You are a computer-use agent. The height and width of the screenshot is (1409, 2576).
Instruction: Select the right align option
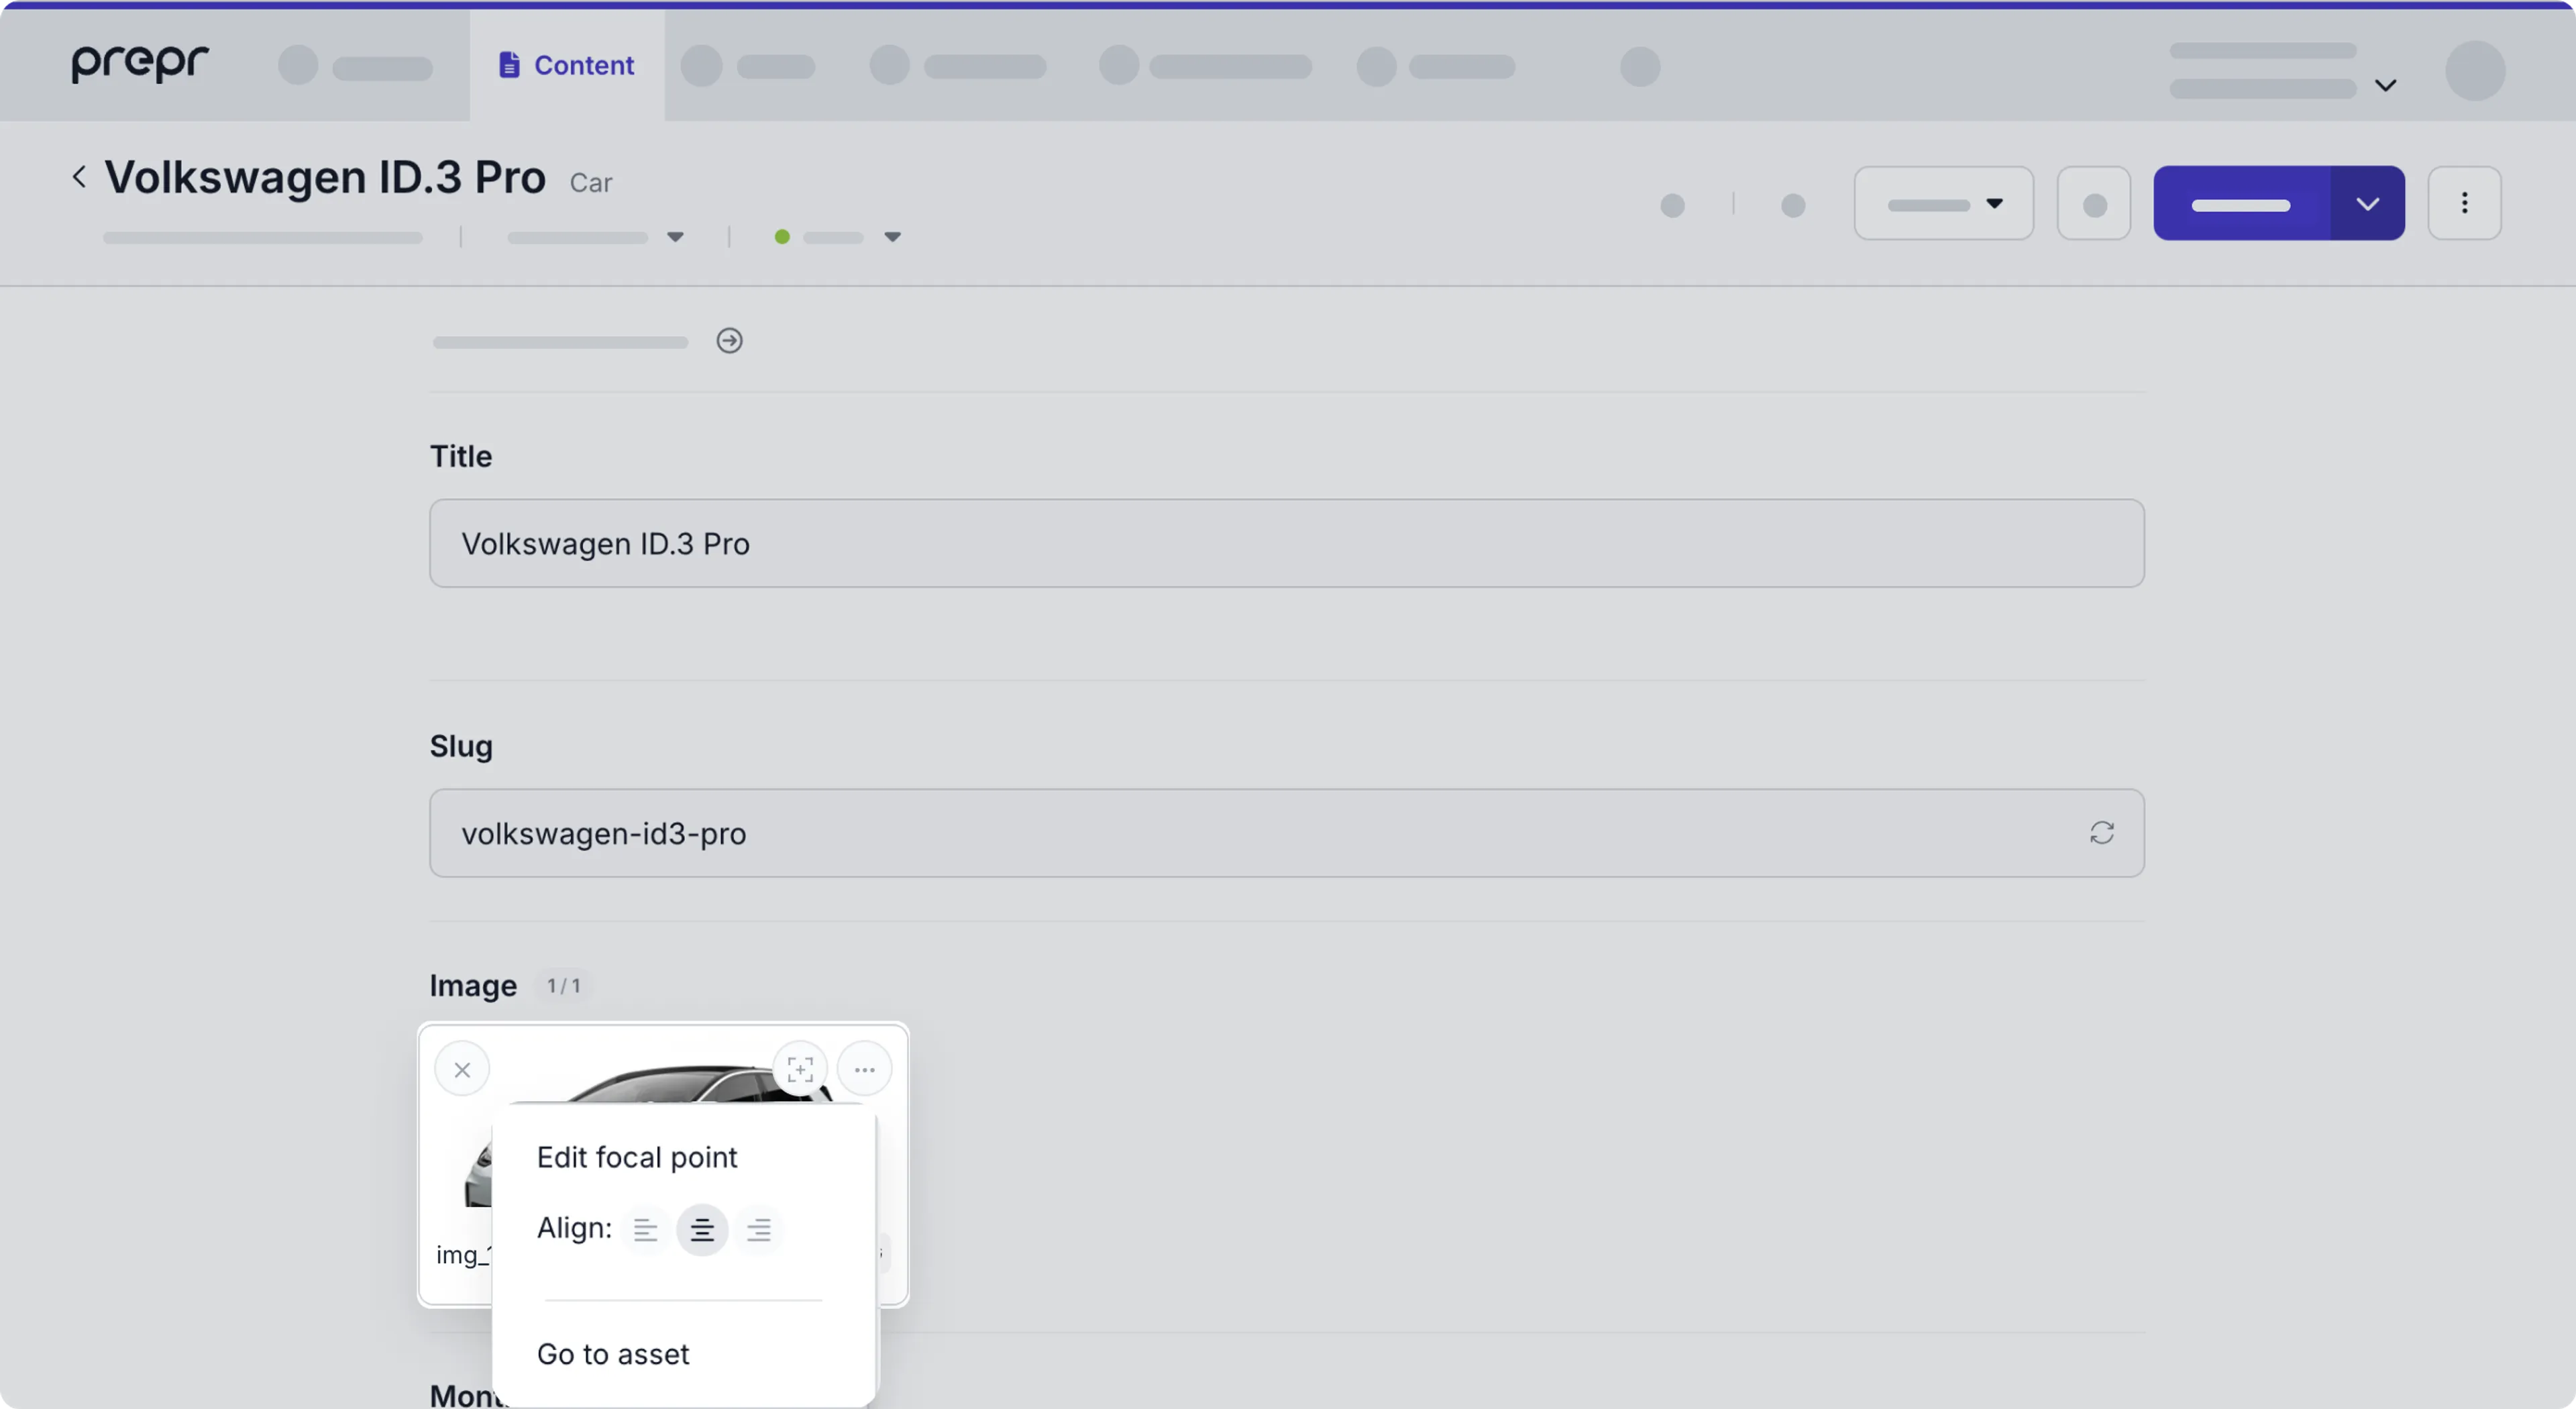pos(760,1230)
